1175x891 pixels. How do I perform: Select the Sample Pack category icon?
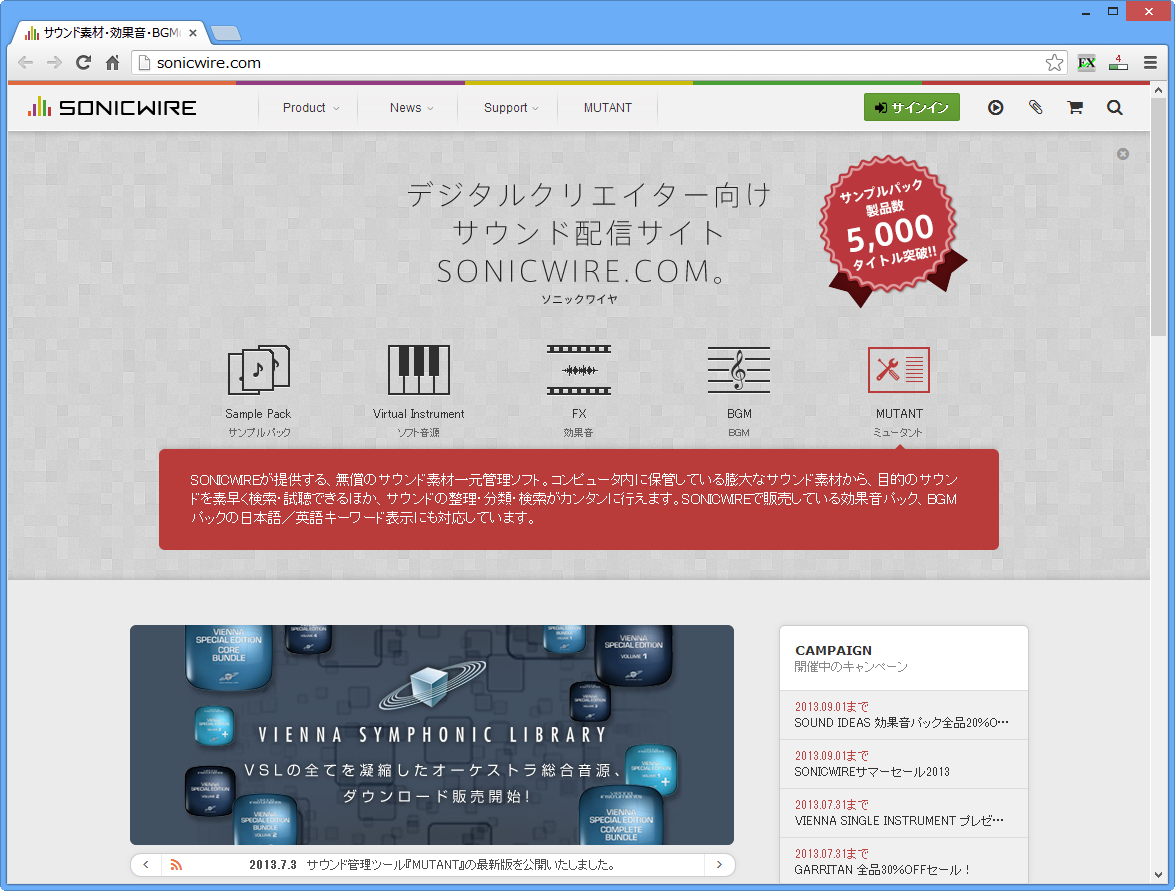pyautogui.click(x=259, y=370)
